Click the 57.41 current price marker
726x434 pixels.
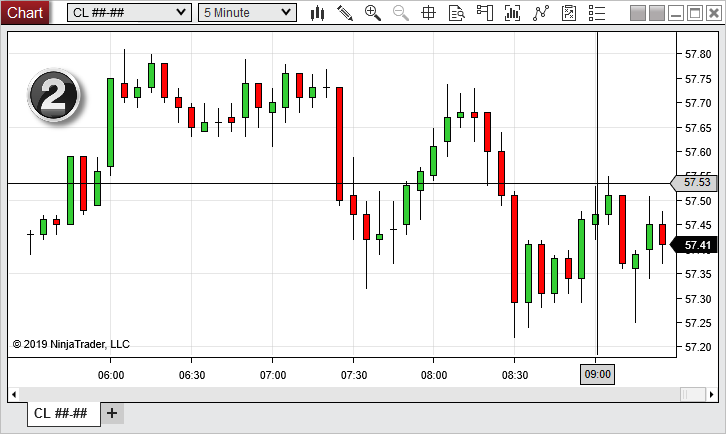(x=694, y=245)
